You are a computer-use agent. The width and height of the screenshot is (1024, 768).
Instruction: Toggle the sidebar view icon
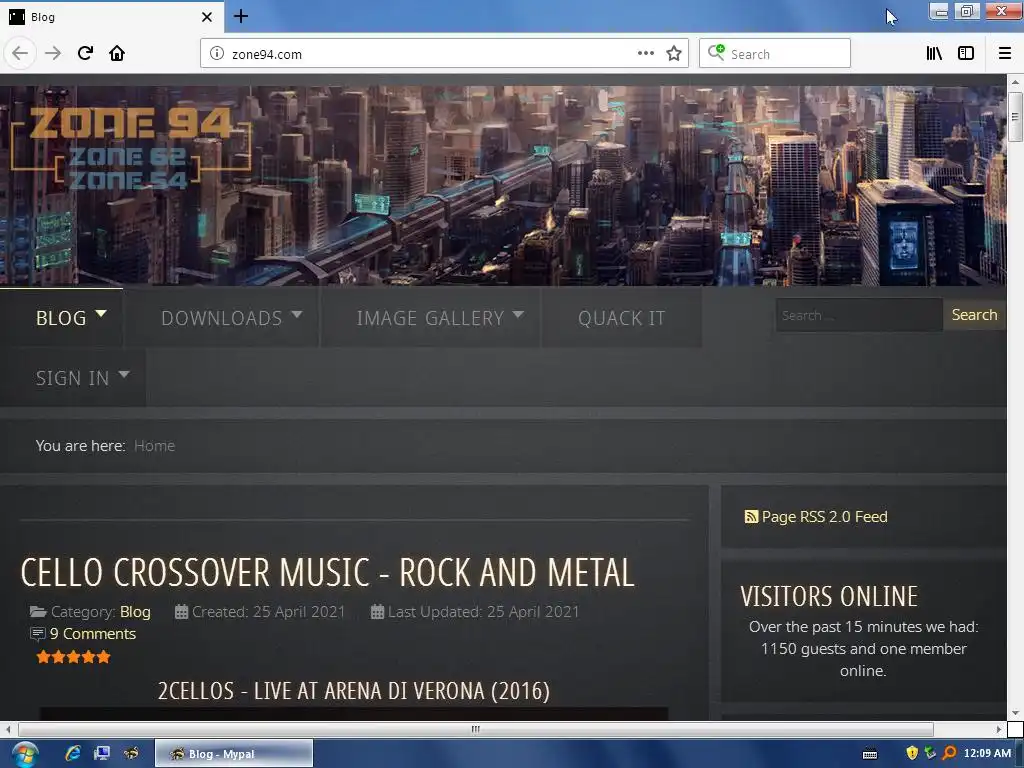(x=966, y=54)
